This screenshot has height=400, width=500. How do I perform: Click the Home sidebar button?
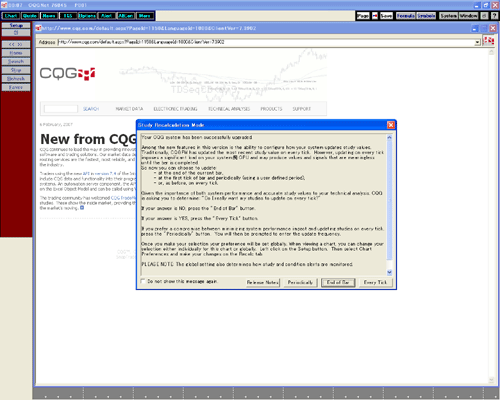(16, 53)
